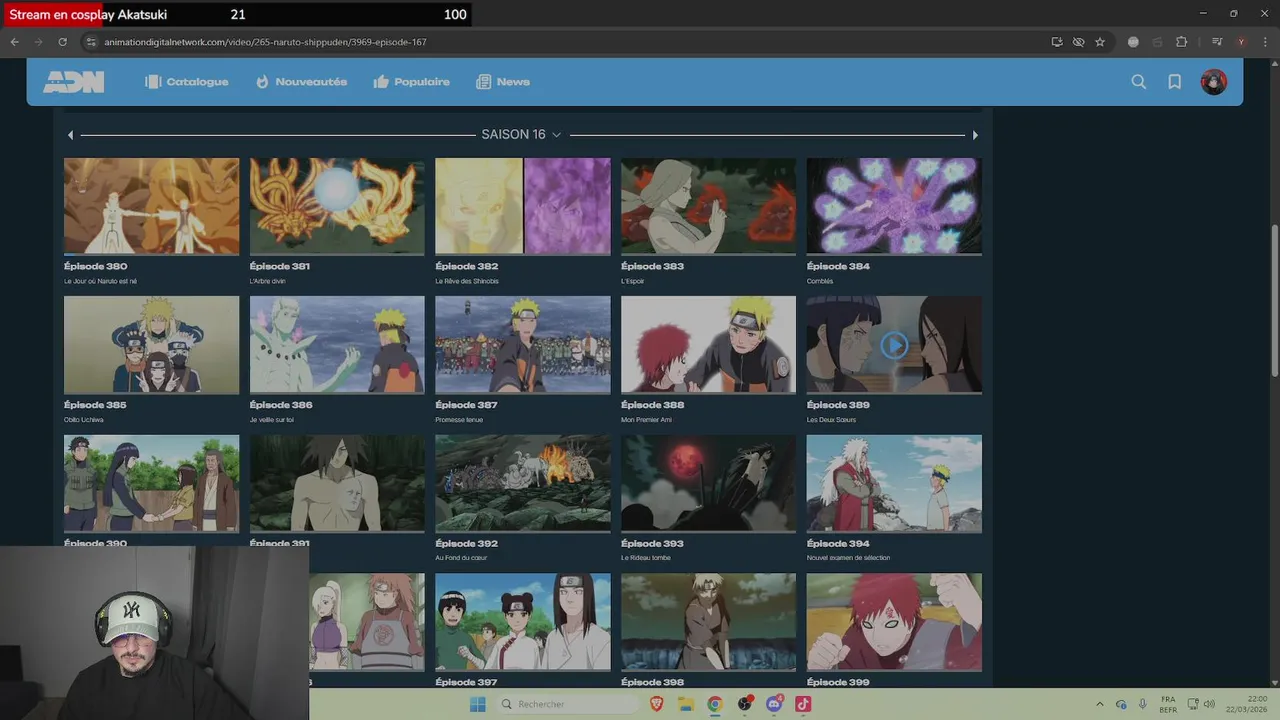Click 'Le Rideau tombe' subtitle
Image resolution: width=1280 pixels, height=720 pixels.
click(646, 558)
